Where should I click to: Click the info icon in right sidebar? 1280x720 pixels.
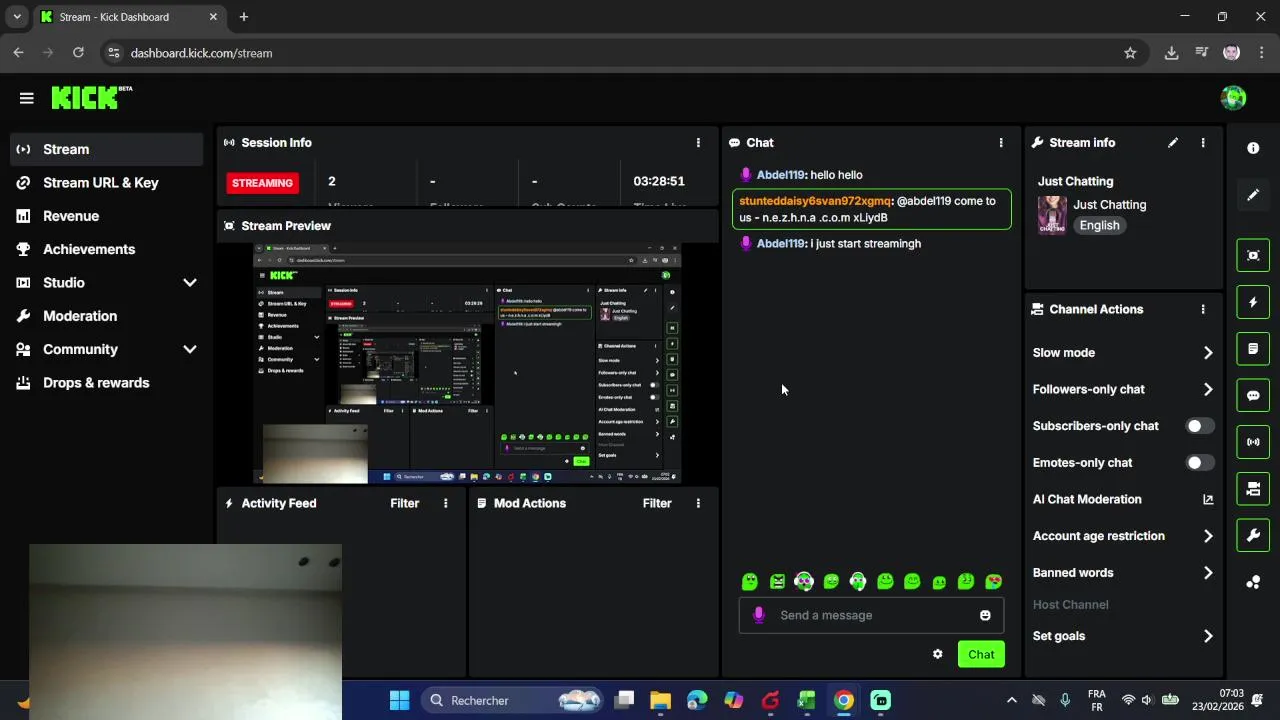(x=1253, y=148)
